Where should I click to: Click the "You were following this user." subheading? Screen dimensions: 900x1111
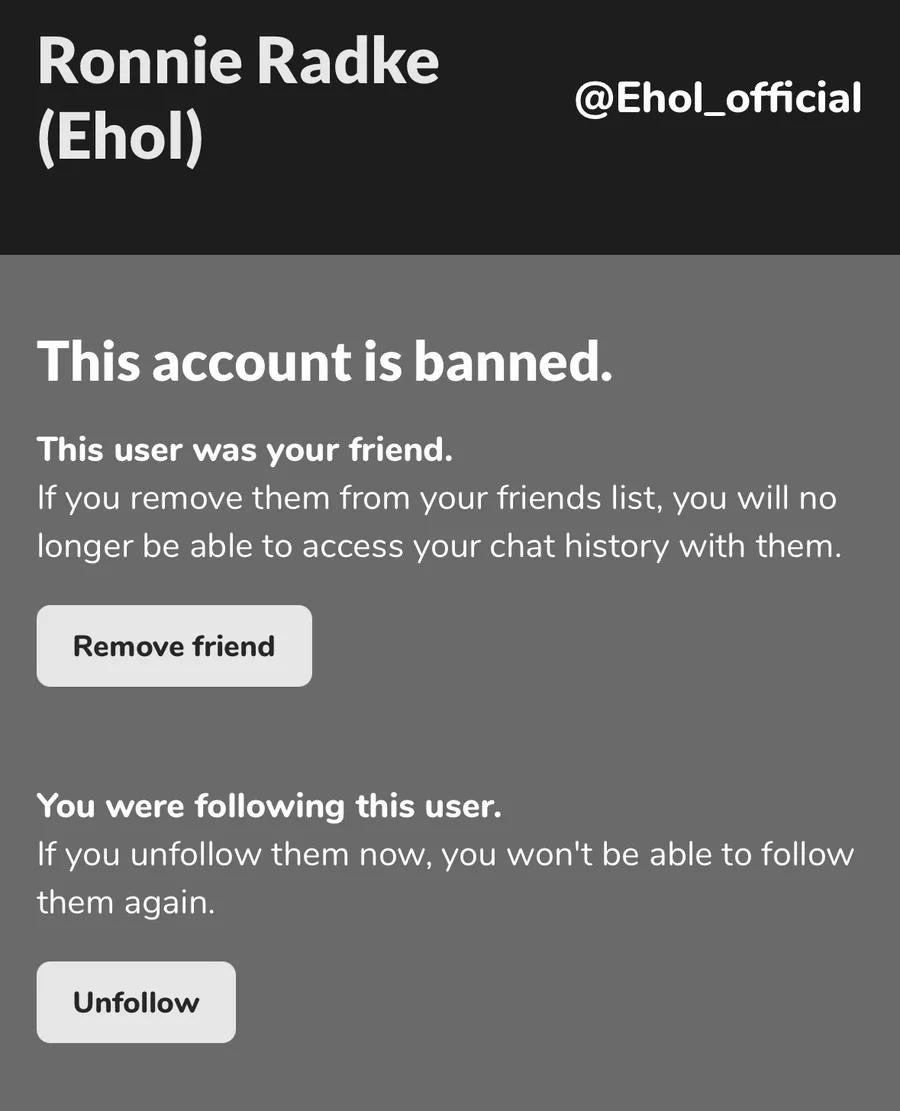269,805
